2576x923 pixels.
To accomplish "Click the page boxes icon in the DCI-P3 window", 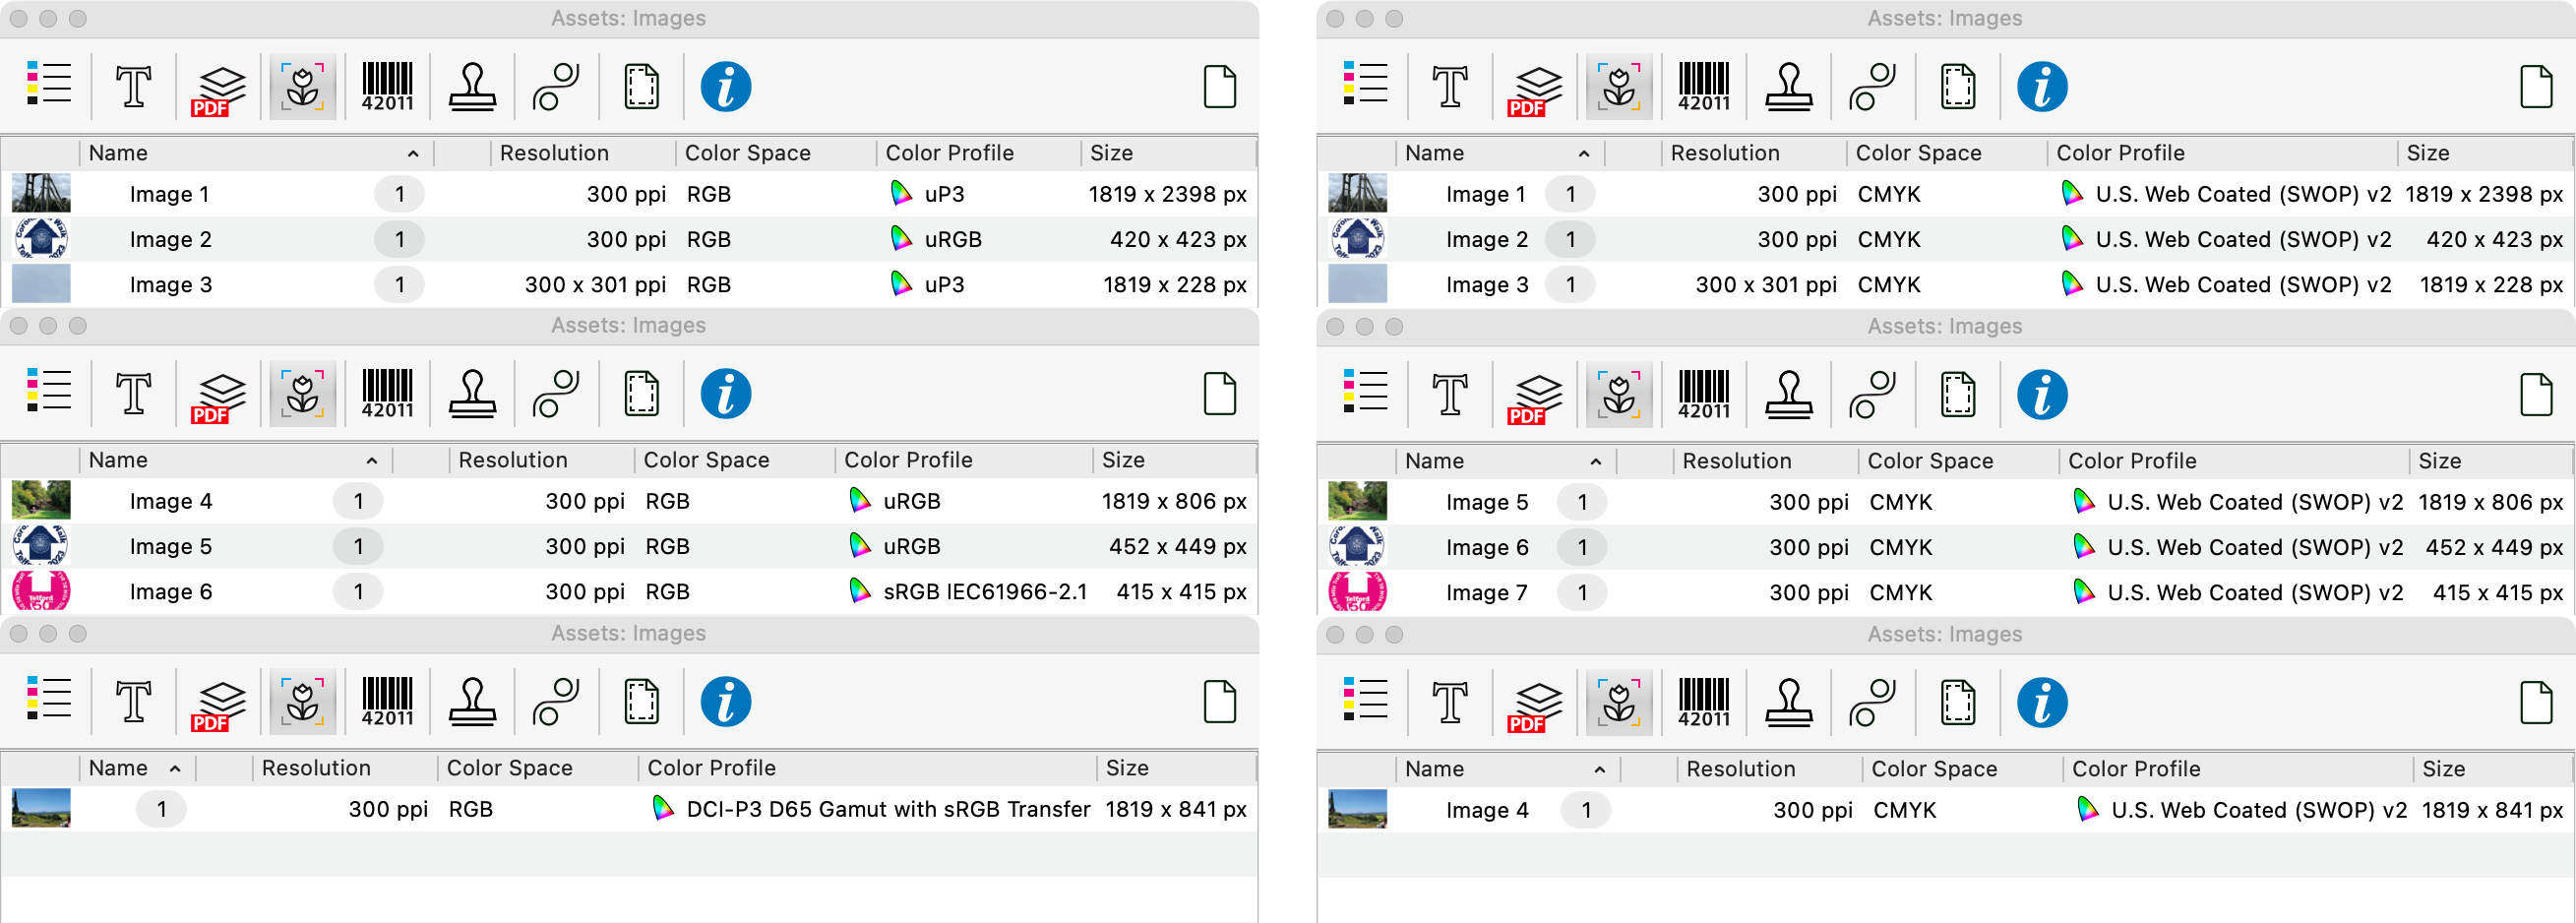I will pos(641,702).
